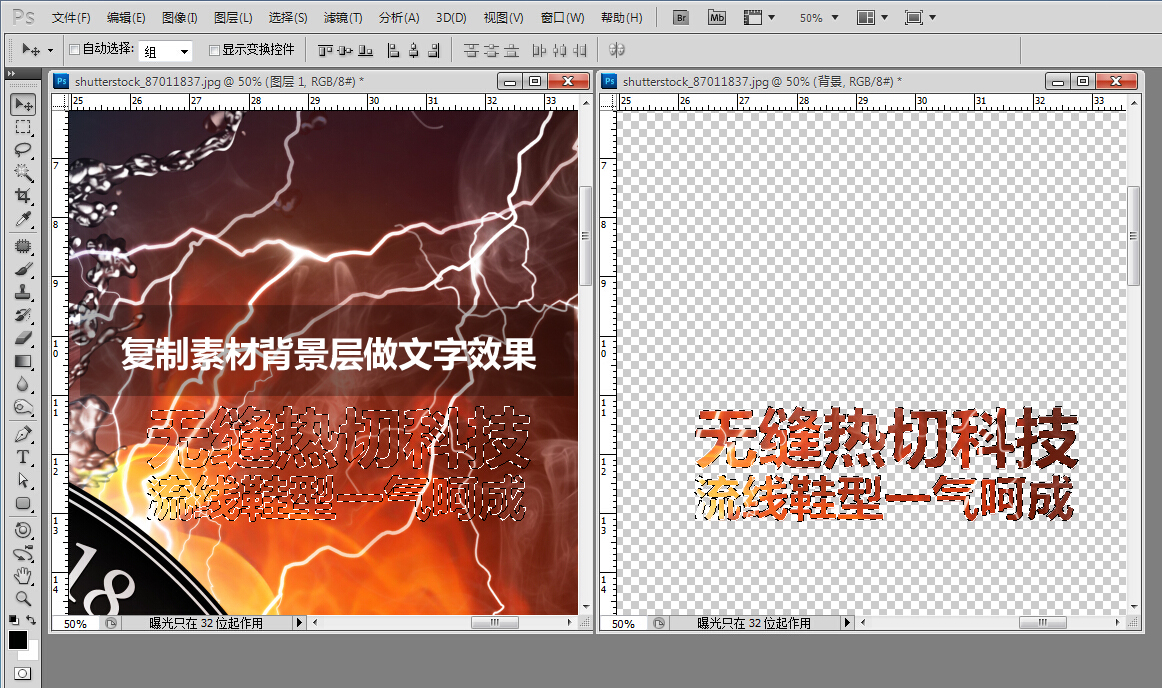Enable the 自动选择 checkbox
The height and width of the screenshot is (688, 1162).
(74, 50)
